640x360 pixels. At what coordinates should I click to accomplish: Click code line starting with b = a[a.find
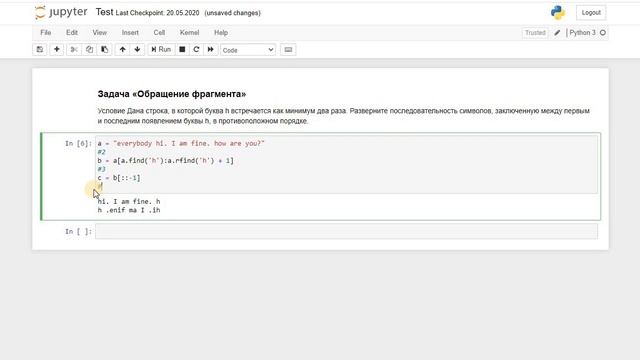[x=165, y=160]
